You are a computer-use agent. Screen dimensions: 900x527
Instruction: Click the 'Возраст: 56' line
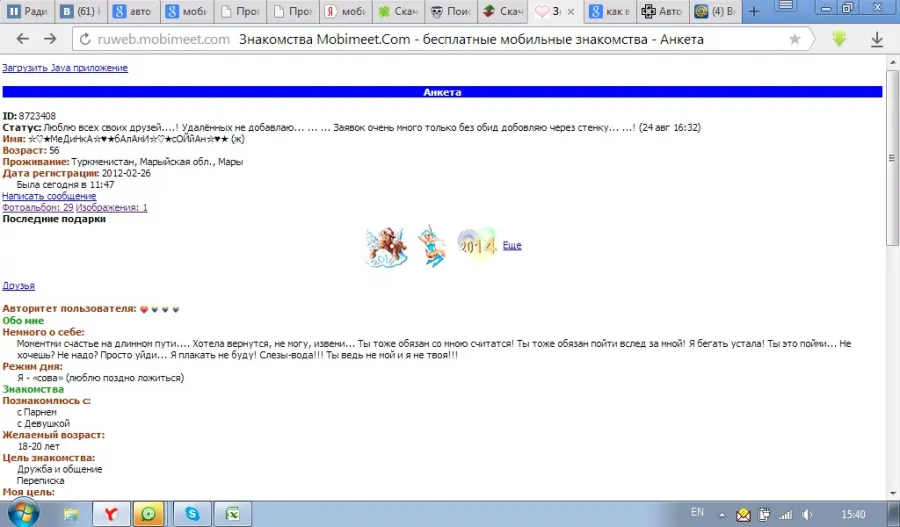pyautogui.click(x=31, y=150)
